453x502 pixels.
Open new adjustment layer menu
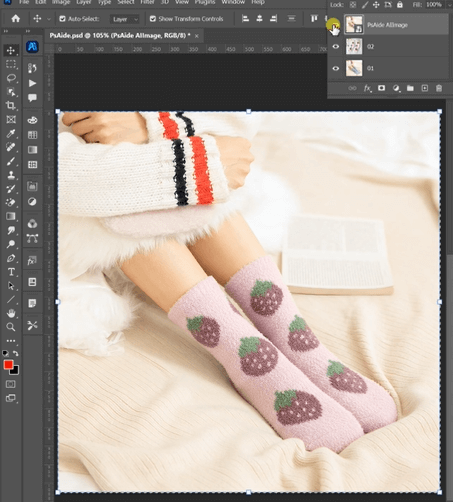[x=396, y=88]
